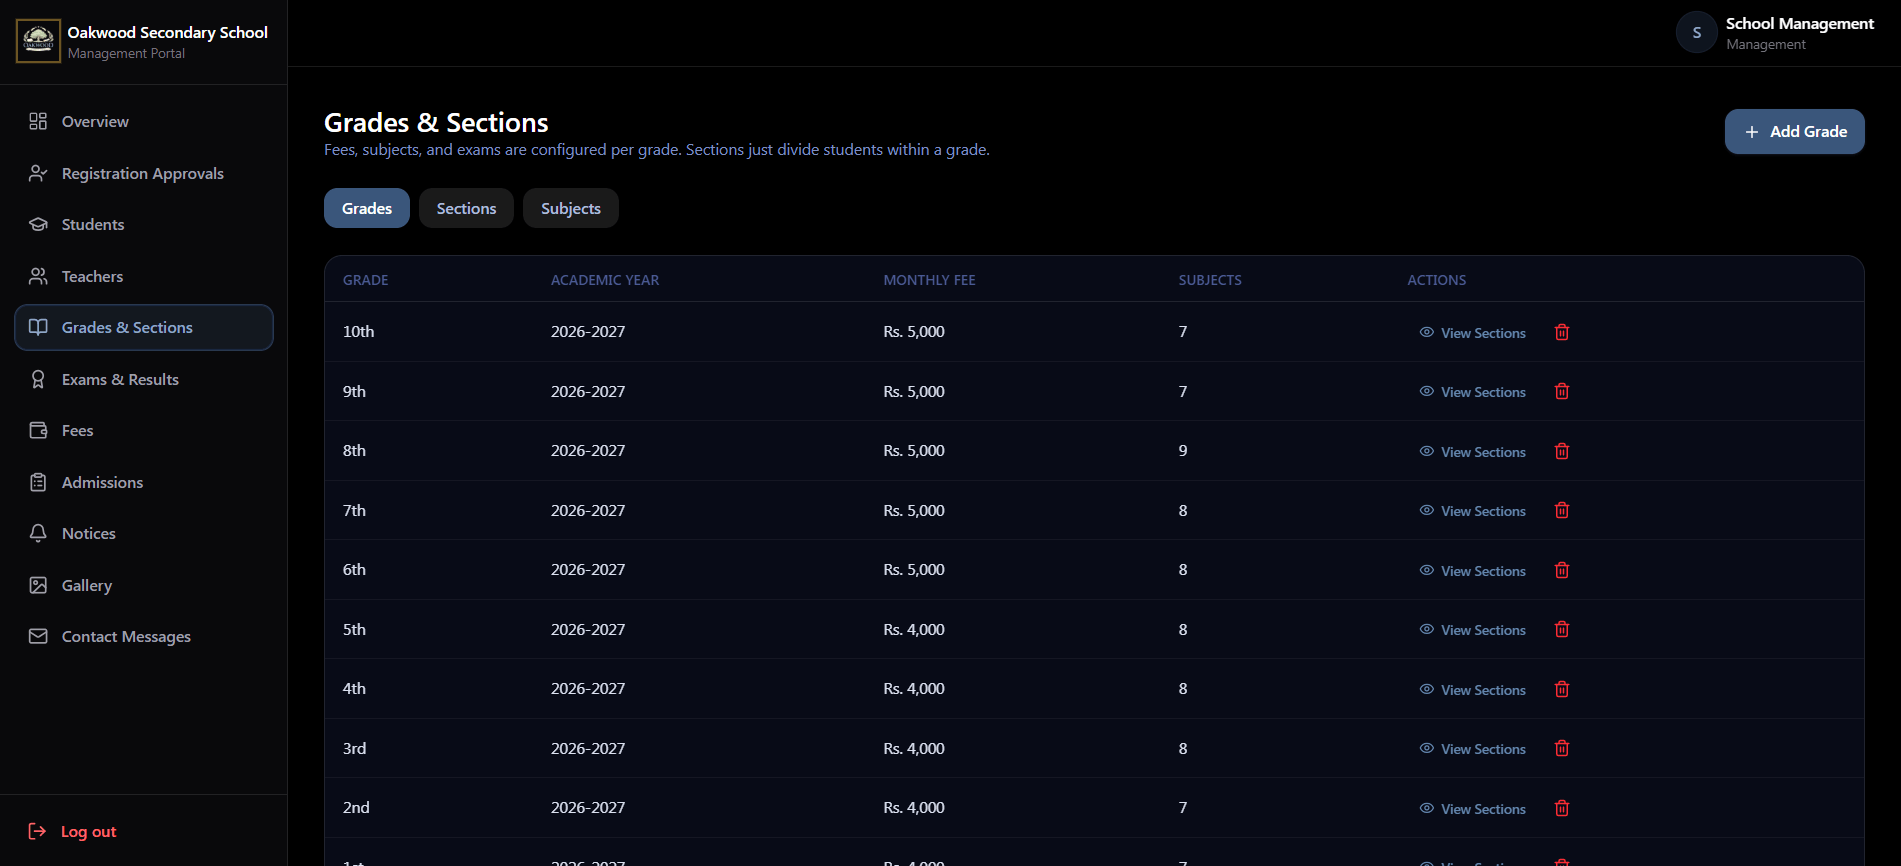The width and height of the screenshot is (1901, 866).
Task: View Sections for 9th grade
Action: [1472, 392]
